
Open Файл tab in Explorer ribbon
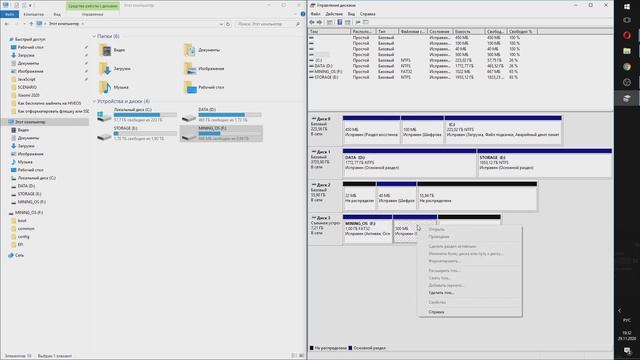click(9, 14)
